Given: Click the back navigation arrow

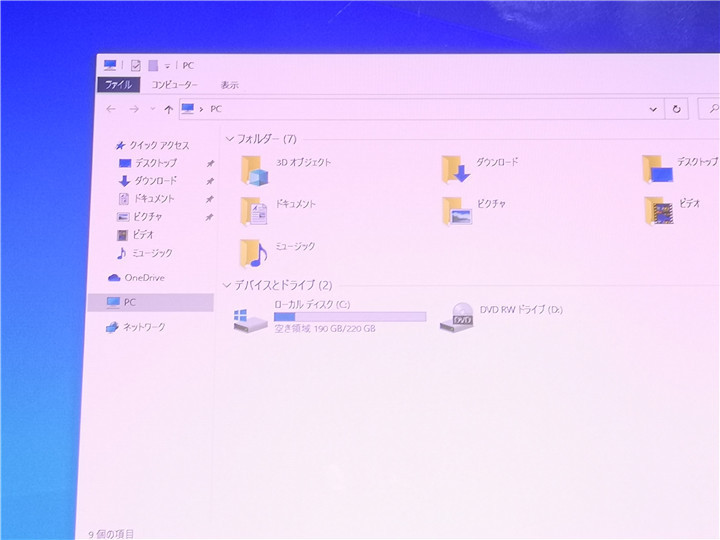Looking at the screenshot, I should tap(111, 109).
